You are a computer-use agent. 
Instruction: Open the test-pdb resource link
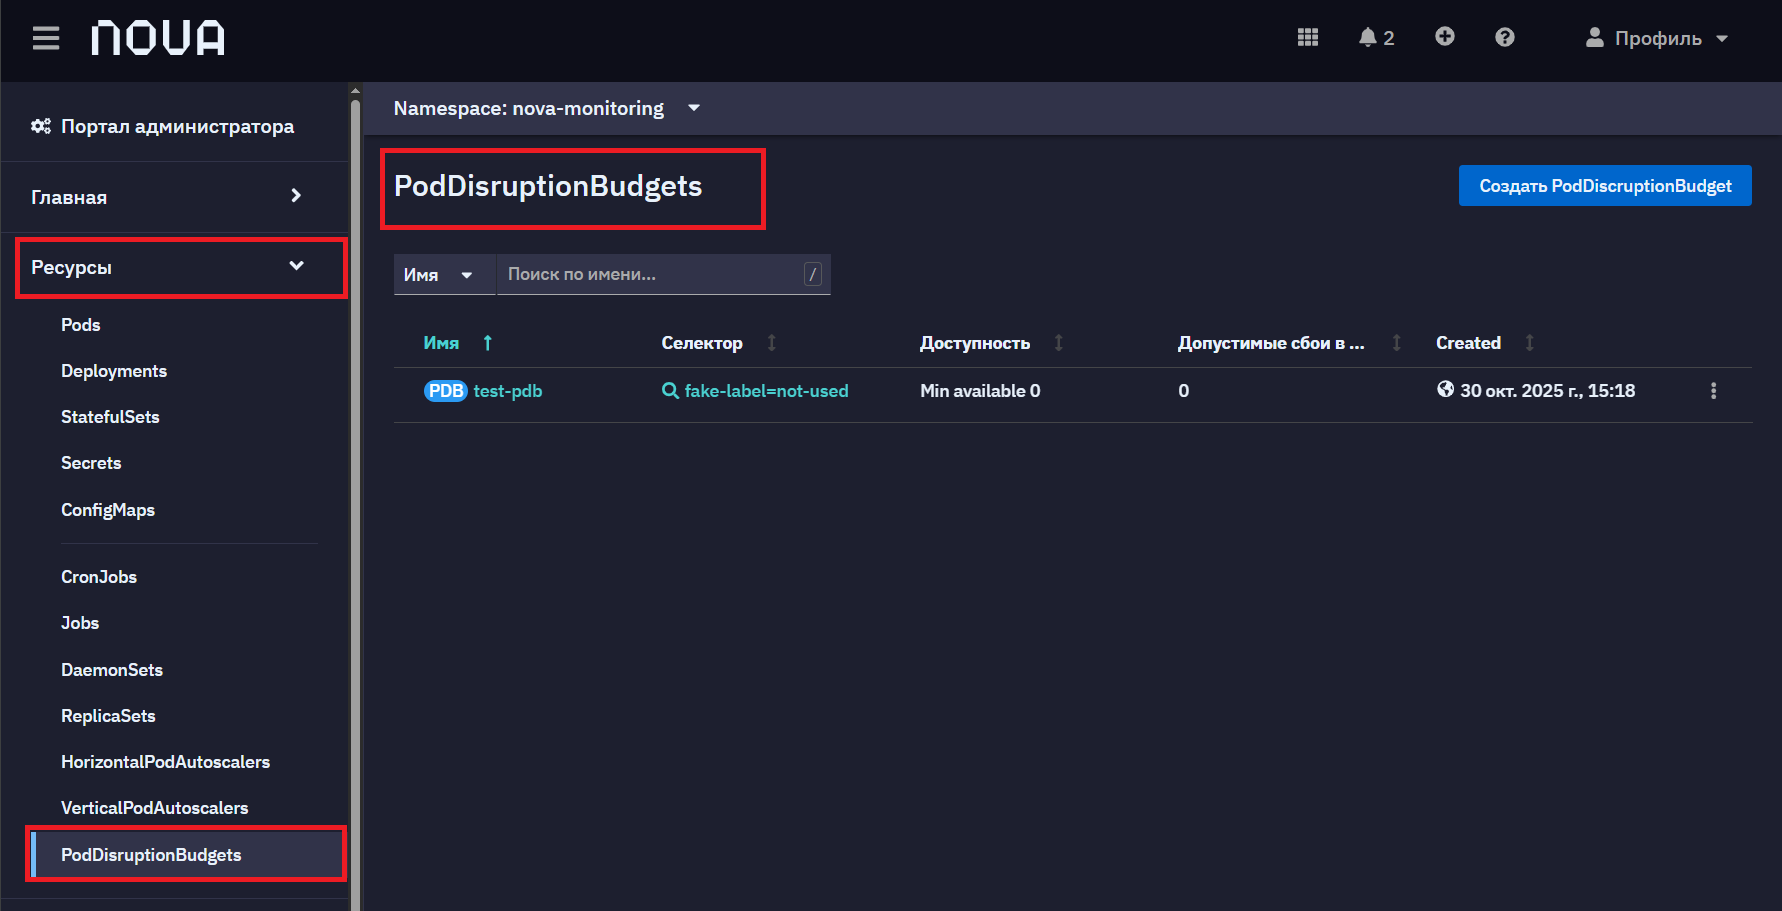click(x=508, y=391)
